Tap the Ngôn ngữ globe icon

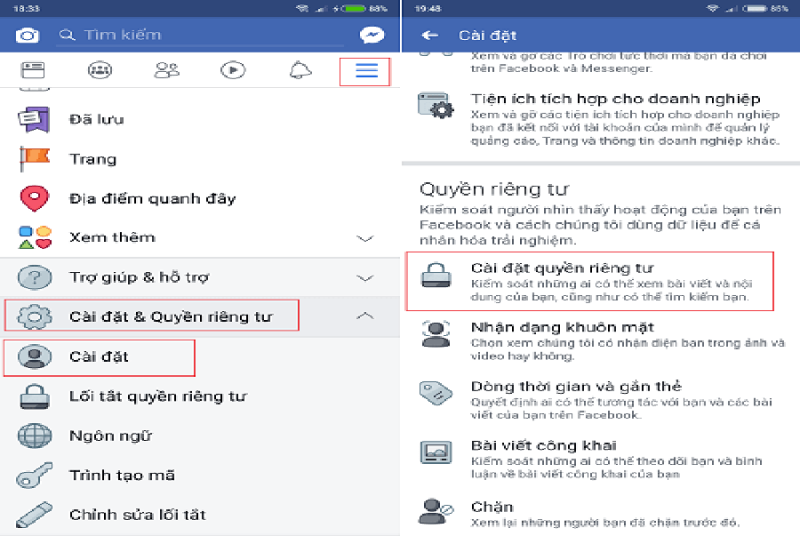35,436
